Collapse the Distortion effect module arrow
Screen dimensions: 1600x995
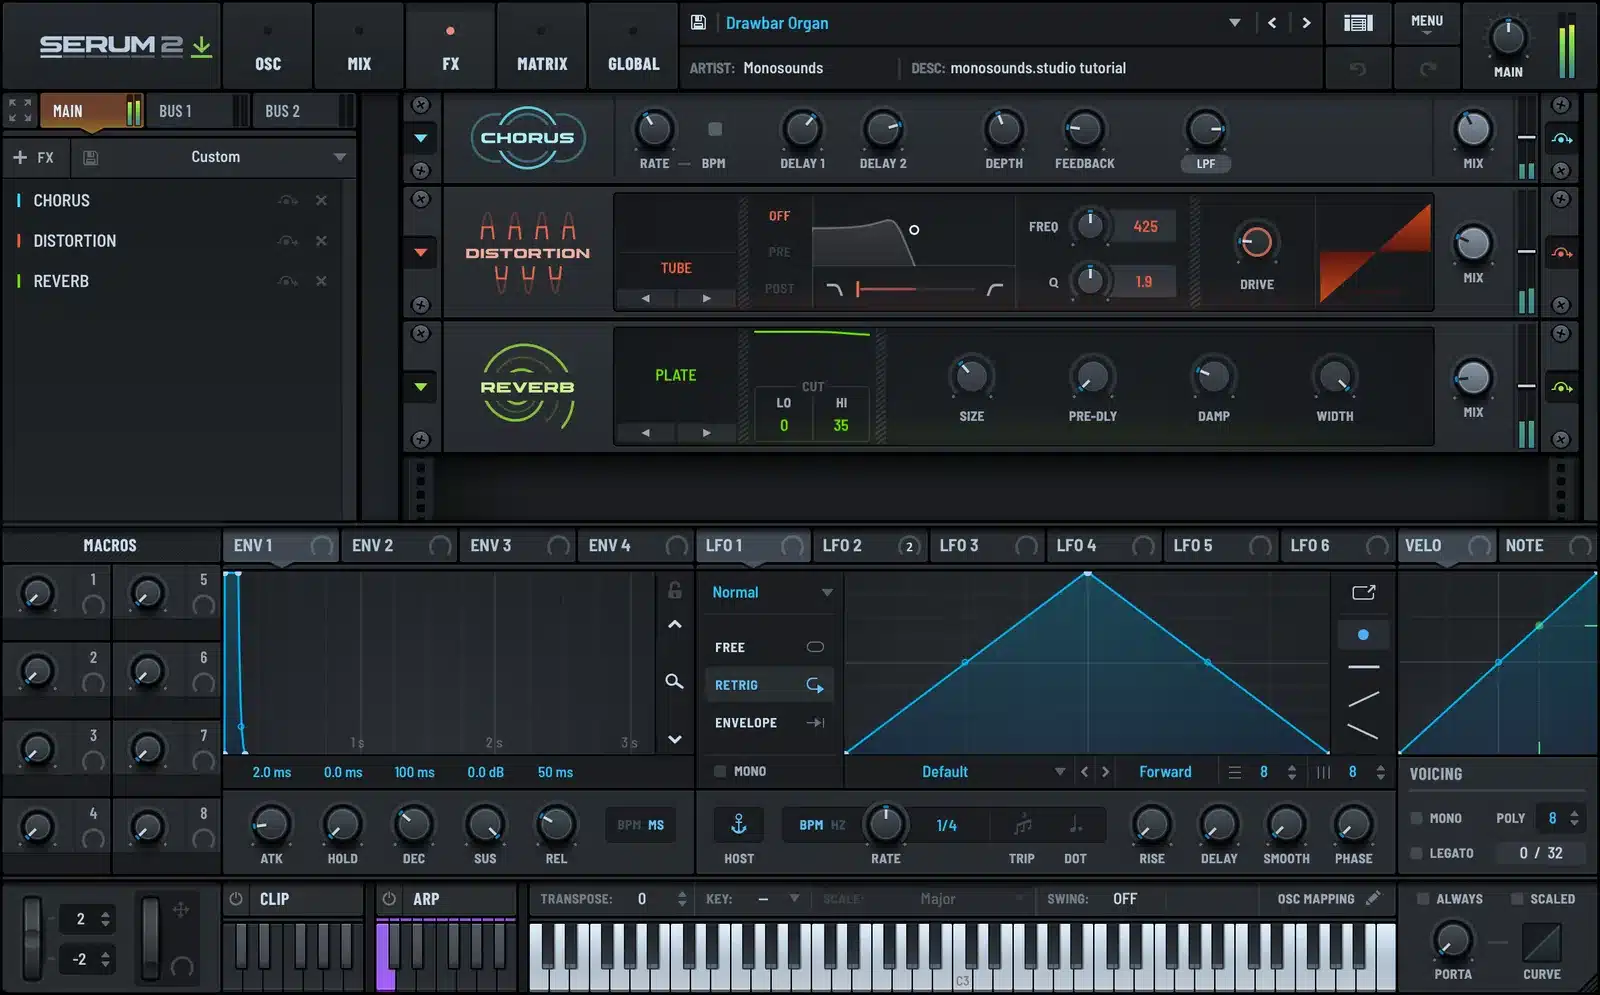[x=421, y=253]
